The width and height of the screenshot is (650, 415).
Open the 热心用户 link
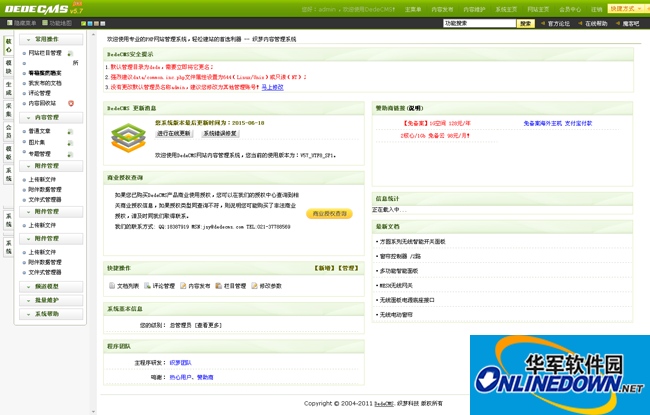[x=180, y=377]
